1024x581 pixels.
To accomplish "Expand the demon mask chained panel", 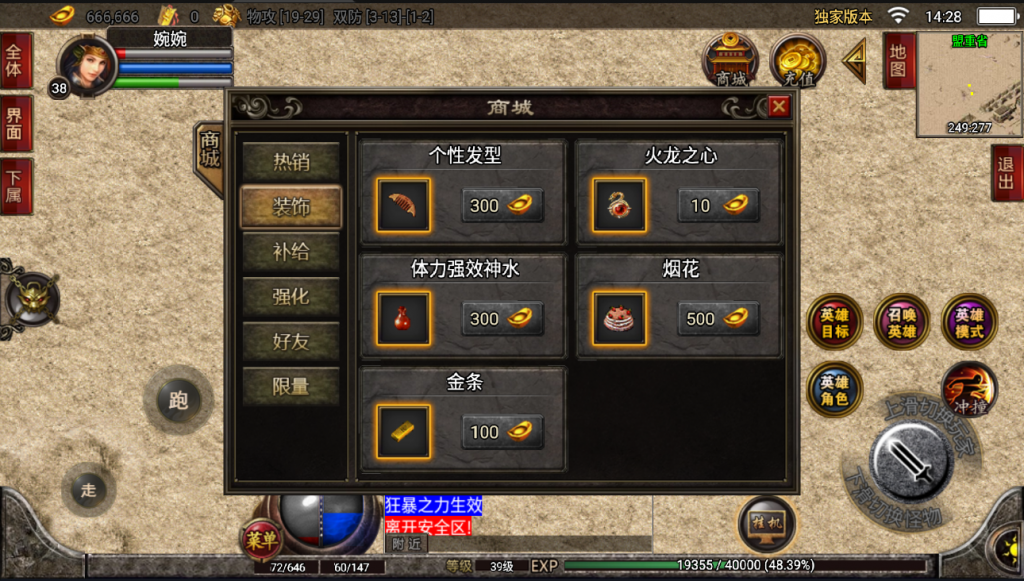I will click(x=31, y=300).
